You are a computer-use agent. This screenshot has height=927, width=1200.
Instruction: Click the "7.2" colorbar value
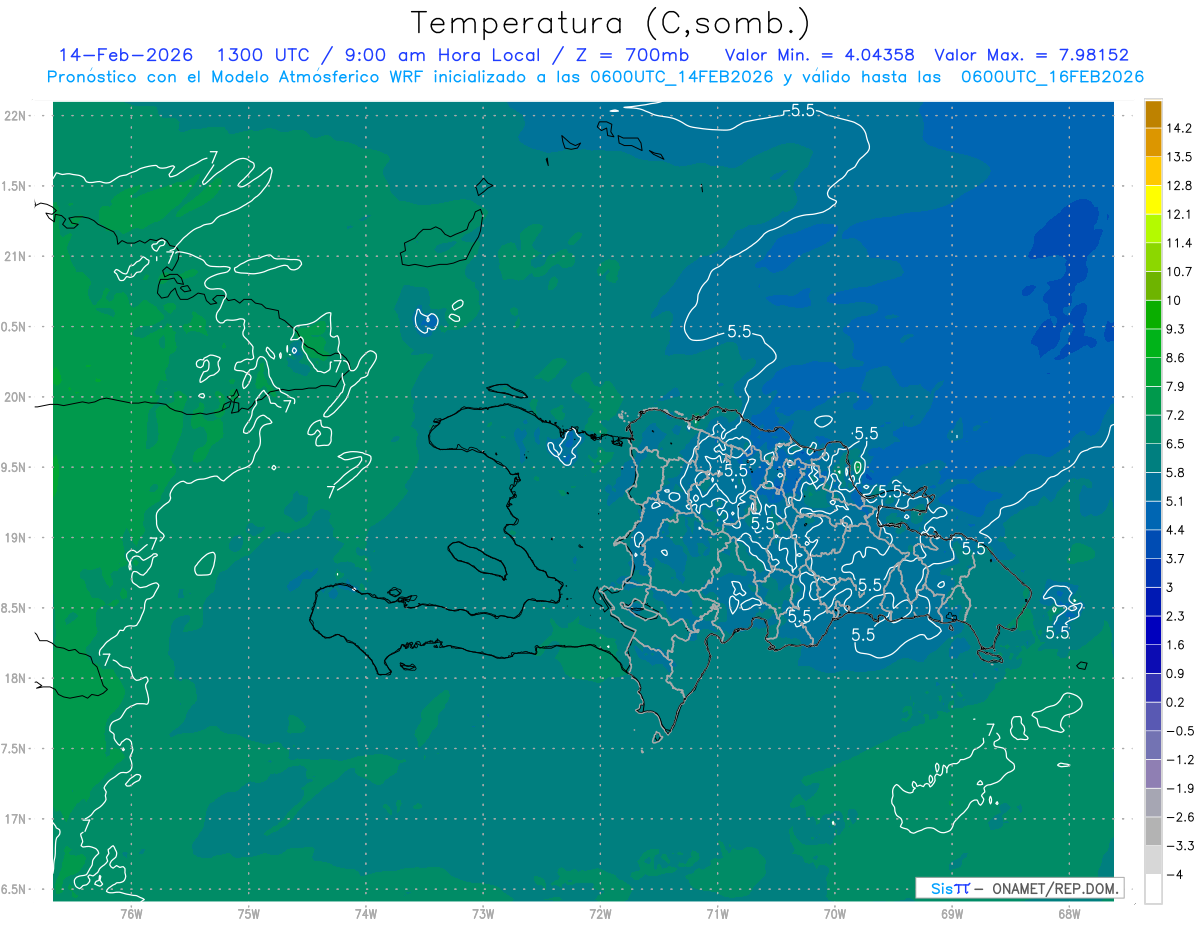(x=1177, y=415)
